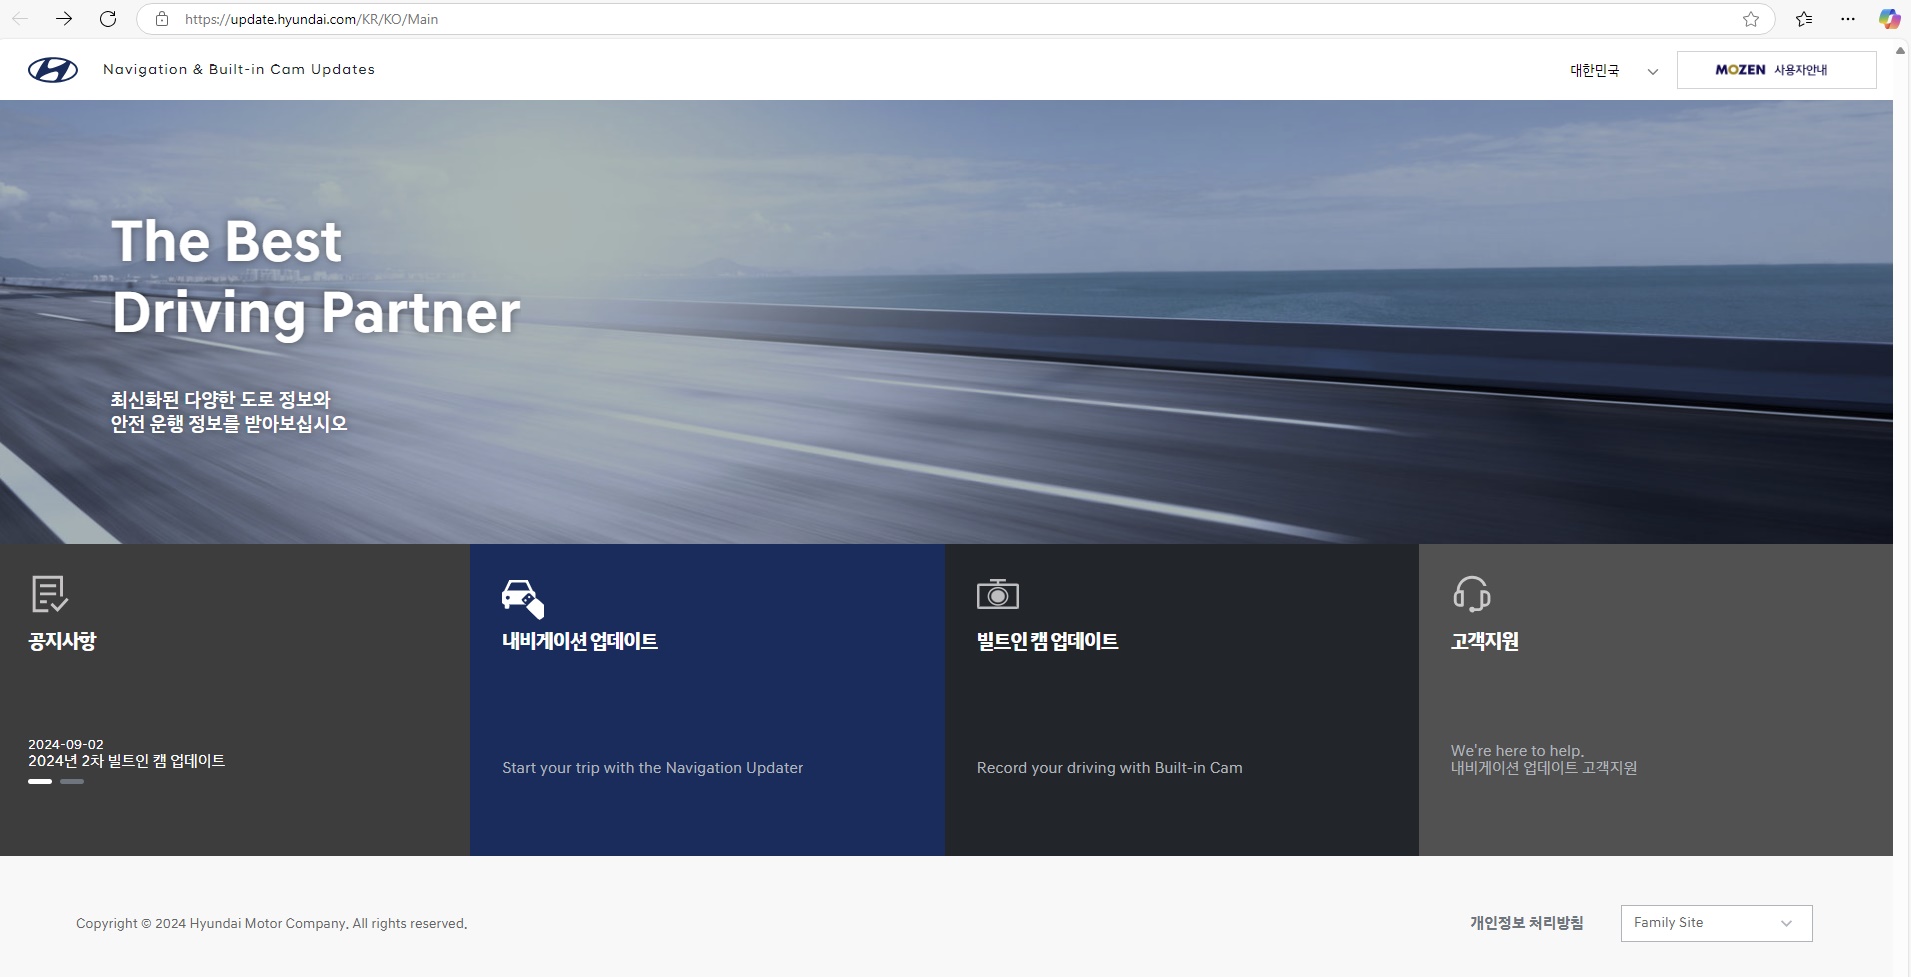Go forward in browser history
This screenshot has width=1911, height=977.
pyautogui.click(x=64, y=19)
